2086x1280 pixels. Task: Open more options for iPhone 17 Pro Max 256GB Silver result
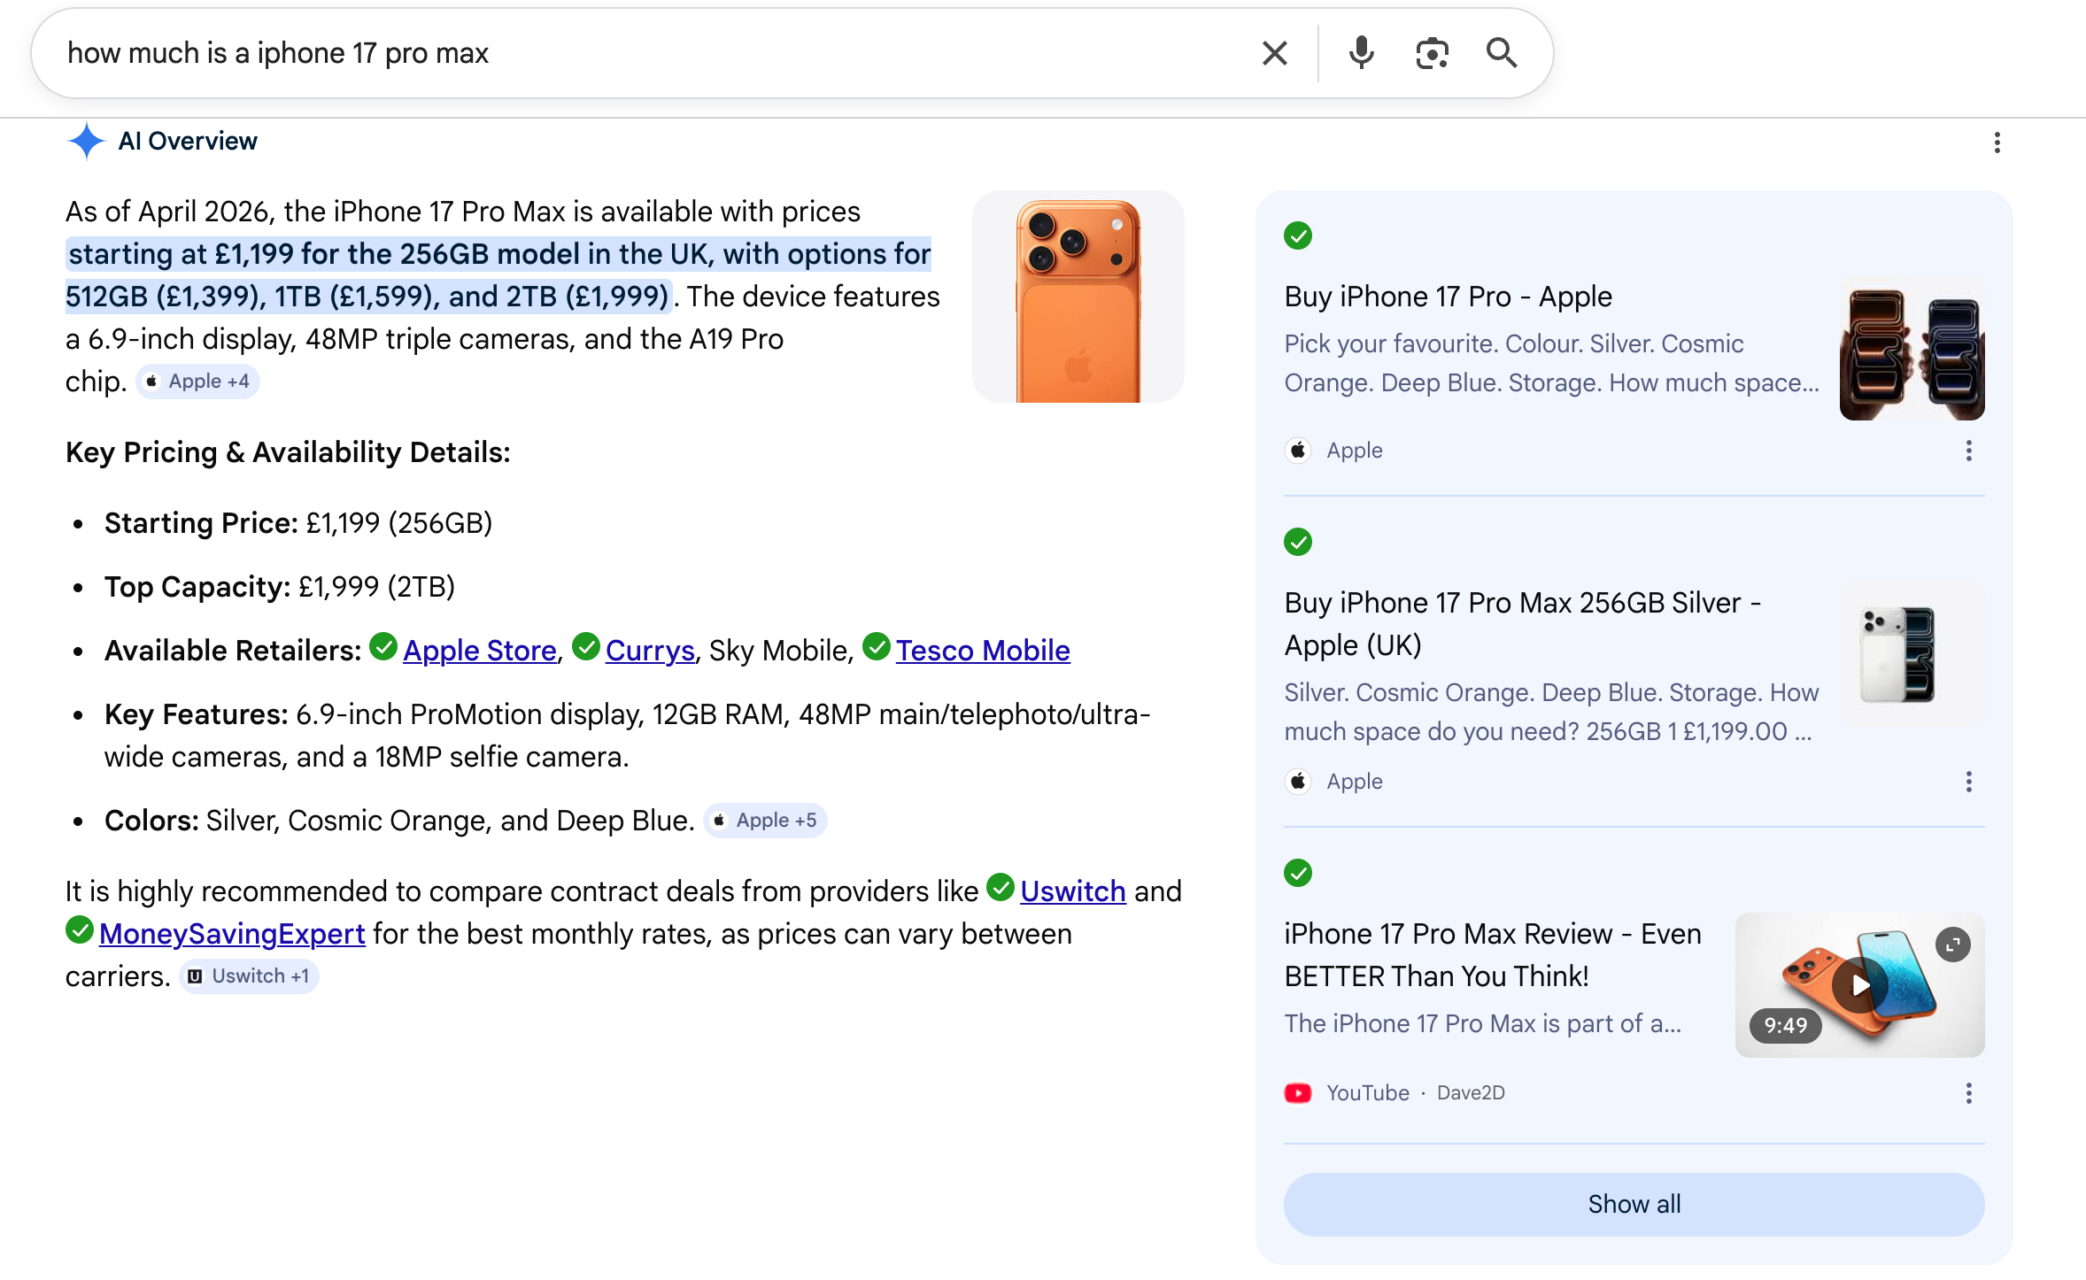(x=1968, y=782)
